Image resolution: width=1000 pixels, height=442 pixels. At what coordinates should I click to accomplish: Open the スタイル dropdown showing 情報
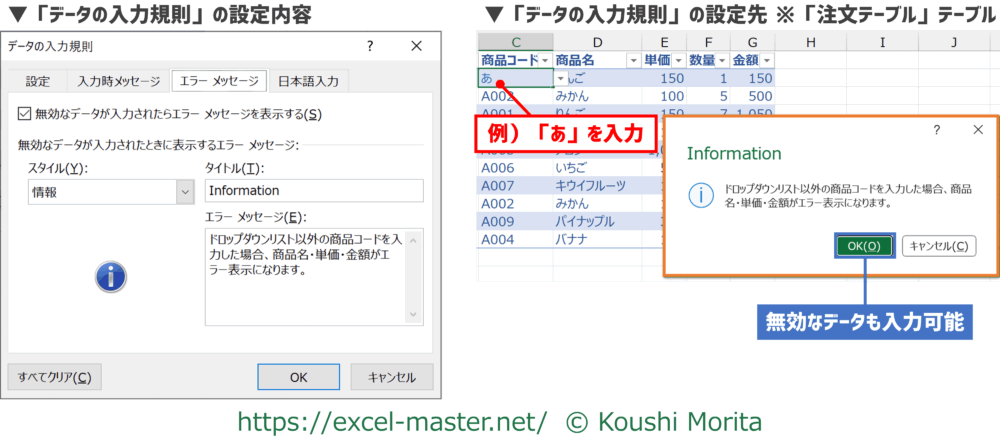tap(184, 191)
